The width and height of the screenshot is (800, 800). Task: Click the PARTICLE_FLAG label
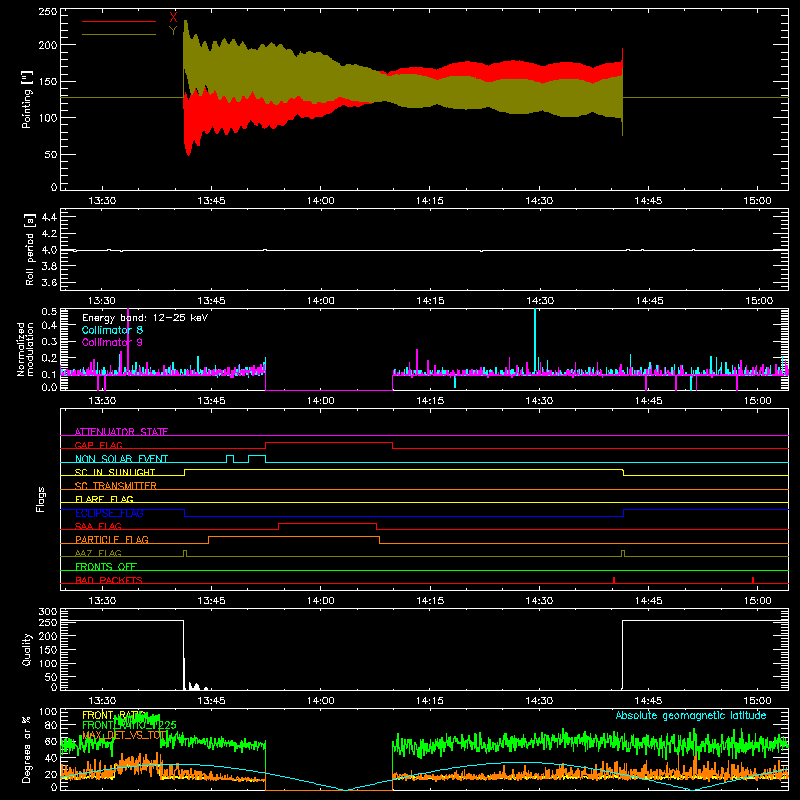(x=112, y=539)
